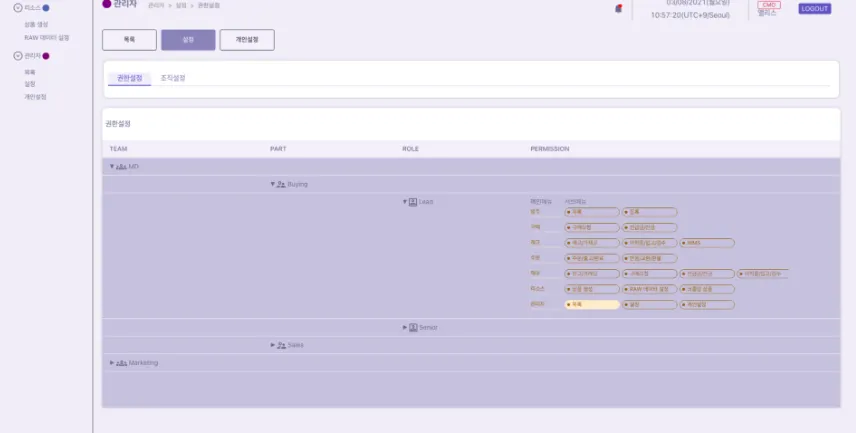Collapse the MD team row
The image size is (856, 433).
coord(112,167)
